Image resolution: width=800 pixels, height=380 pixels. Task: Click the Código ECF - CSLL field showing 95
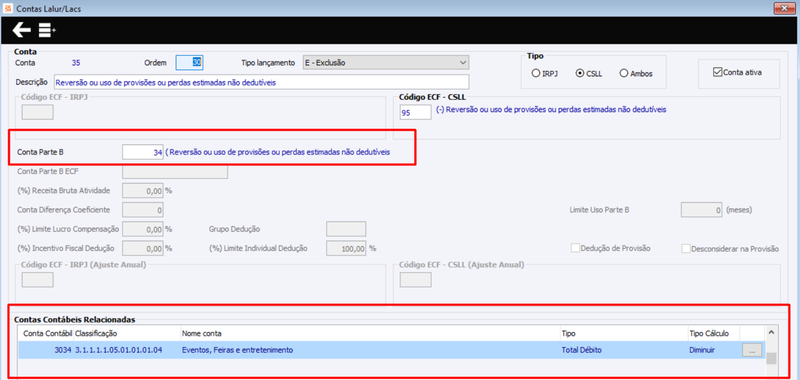click(x=415, y=112)
